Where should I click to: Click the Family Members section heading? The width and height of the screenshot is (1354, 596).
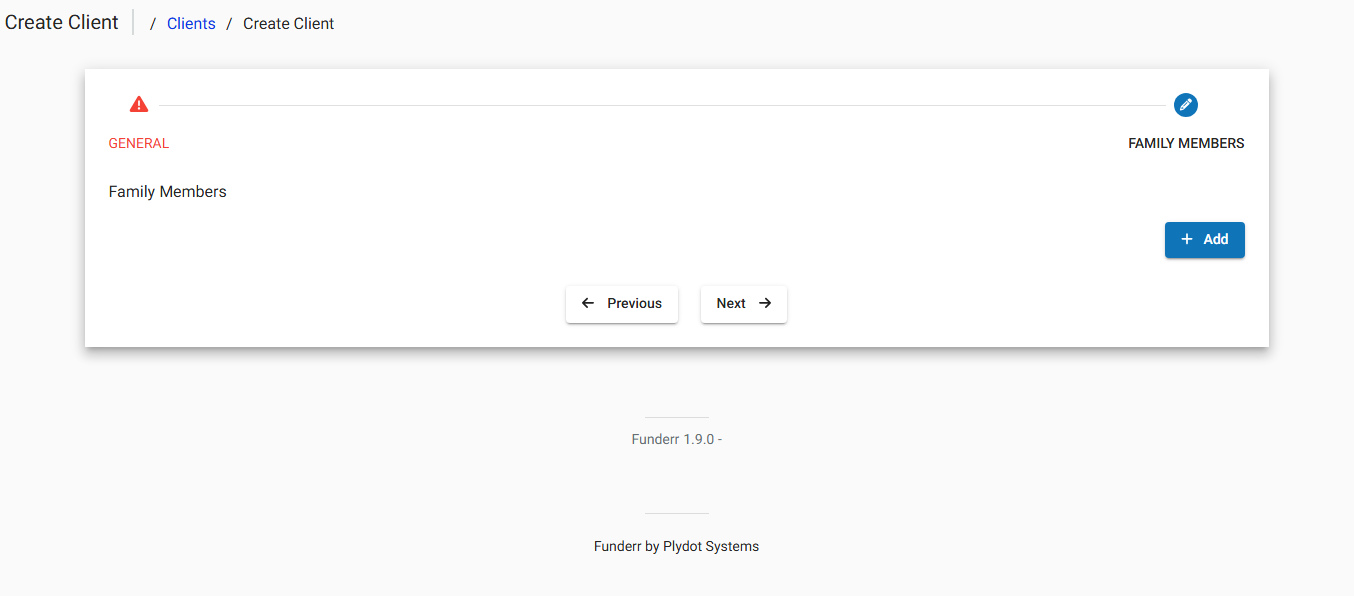pos(167,191)
